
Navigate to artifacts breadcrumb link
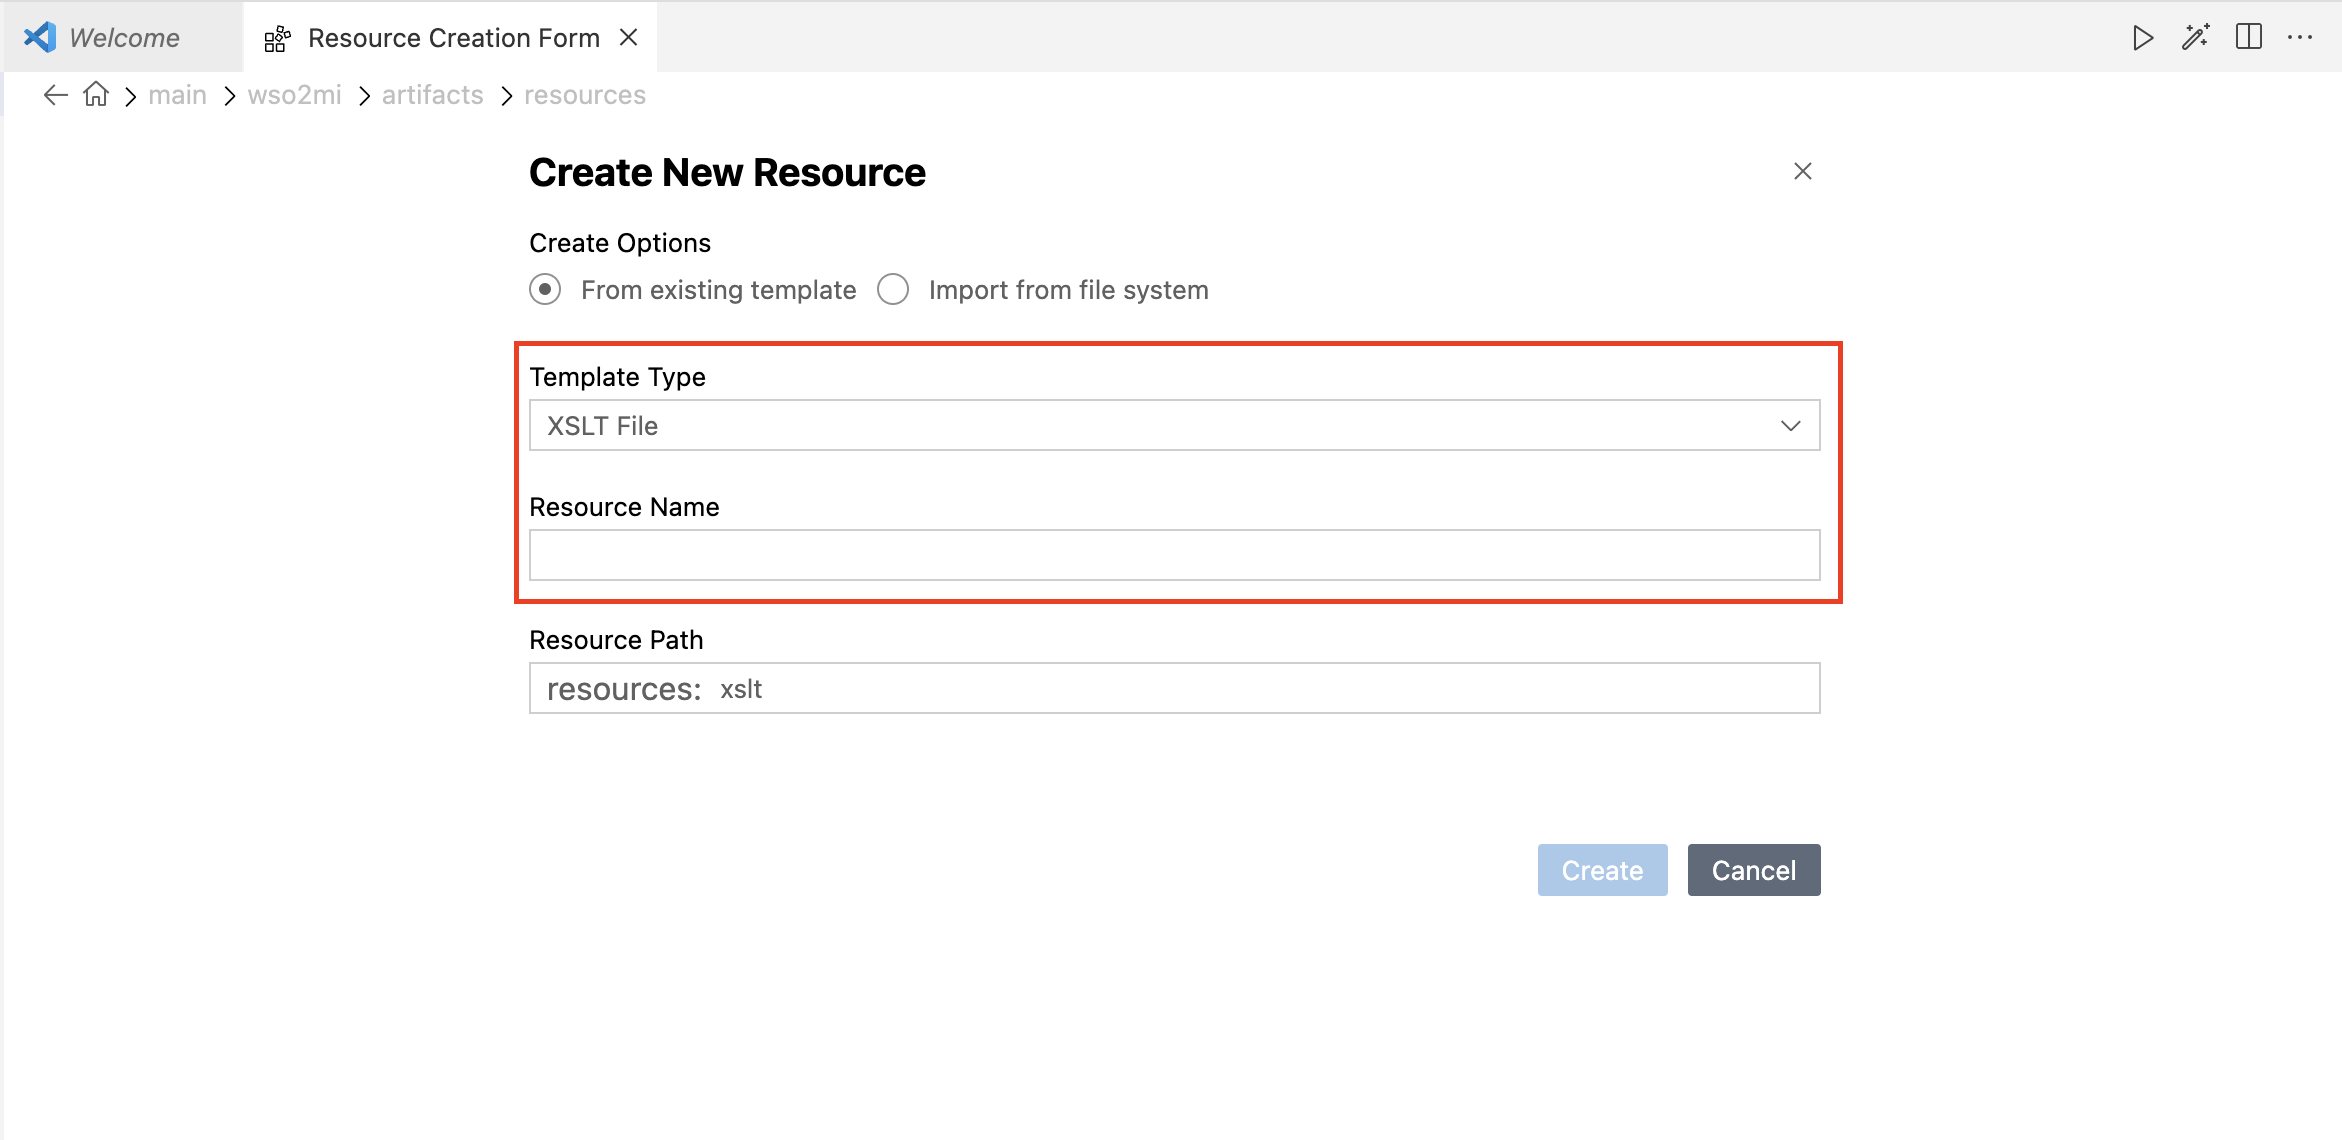click(x=432, y=95)
